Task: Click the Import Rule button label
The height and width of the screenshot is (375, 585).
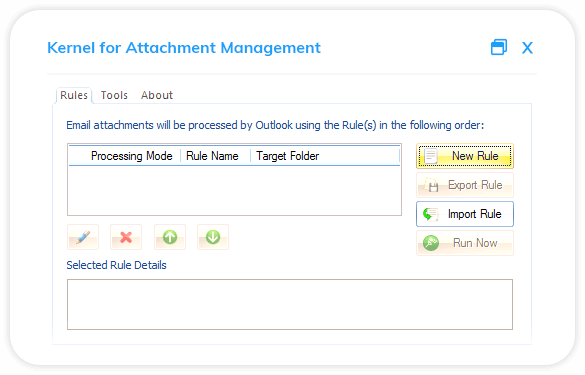Action: pyautogui.click(x=475, y=214)
